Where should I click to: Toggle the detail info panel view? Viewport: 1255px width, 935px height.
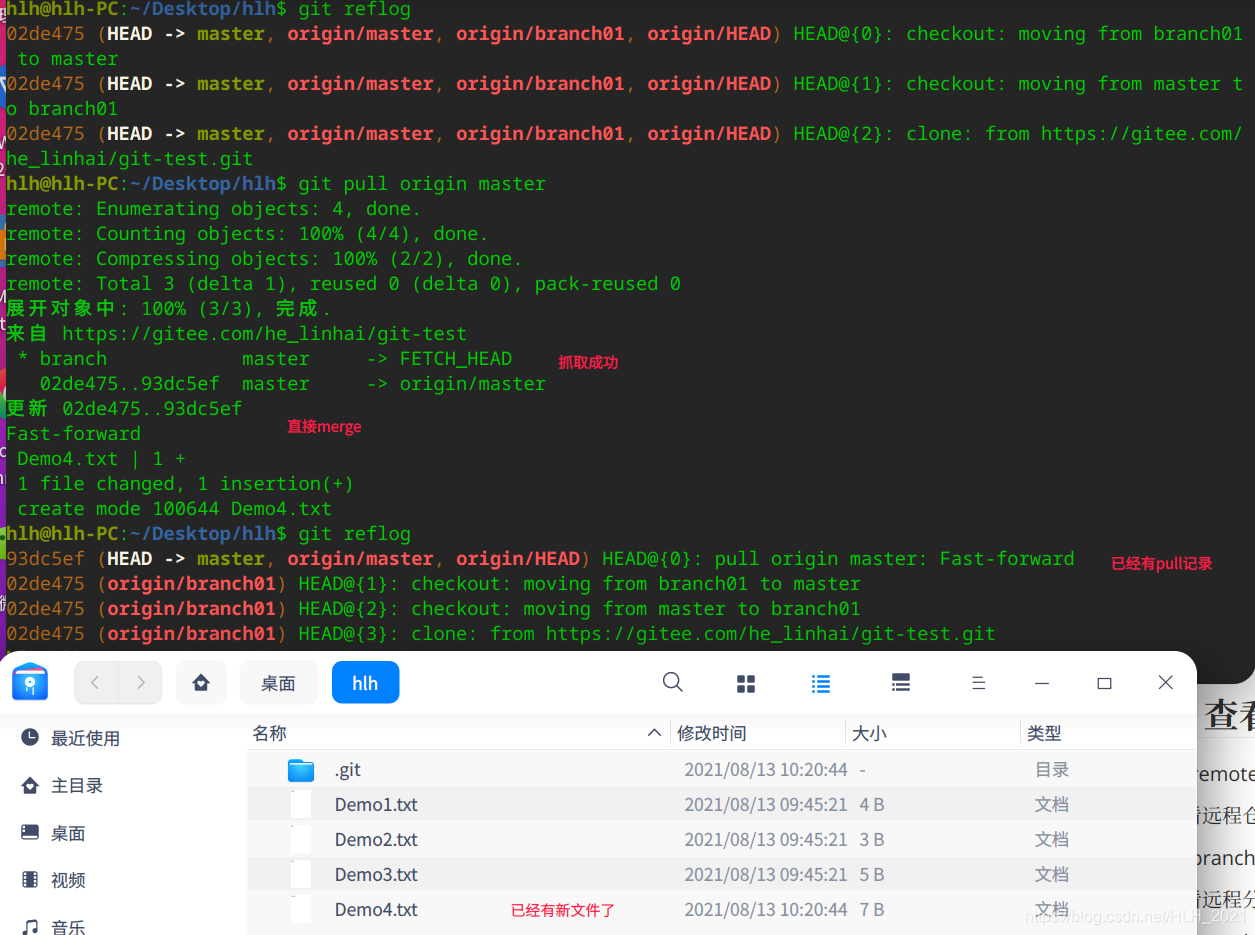point(901,683)
